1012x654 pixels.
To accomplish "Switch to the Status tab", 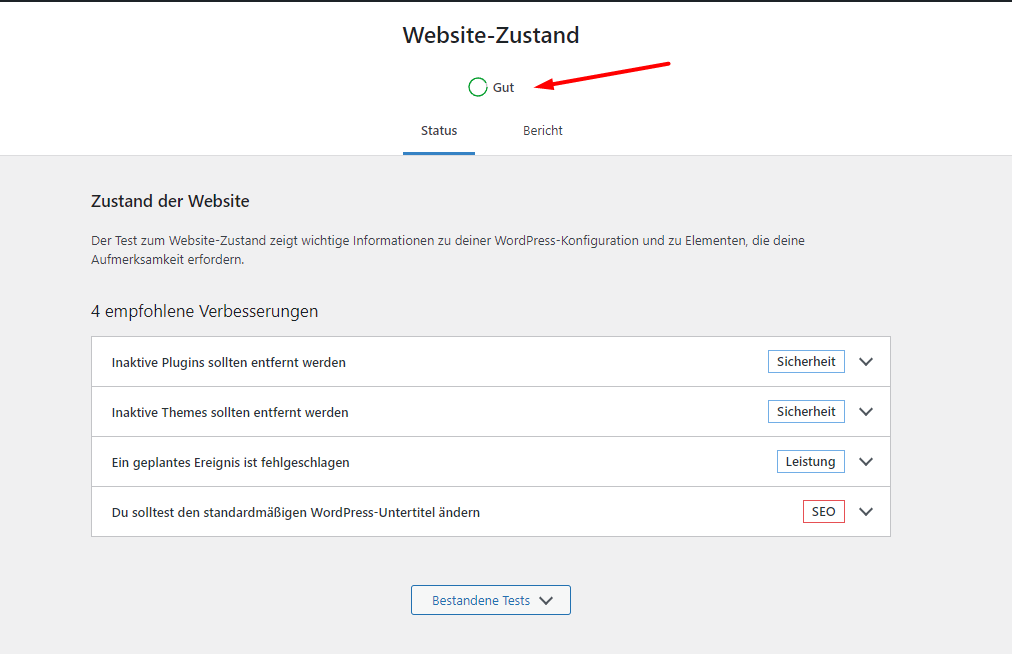I will 439,131.
